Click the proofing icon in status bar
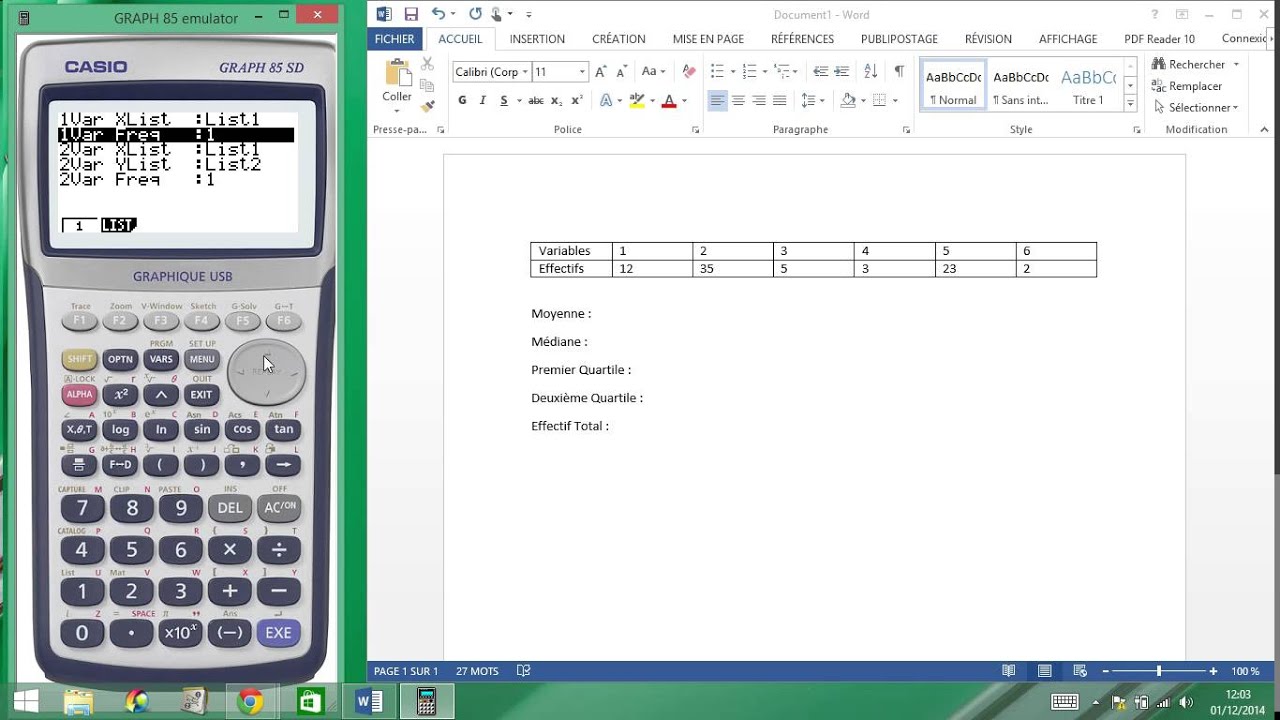 [523, 671]
